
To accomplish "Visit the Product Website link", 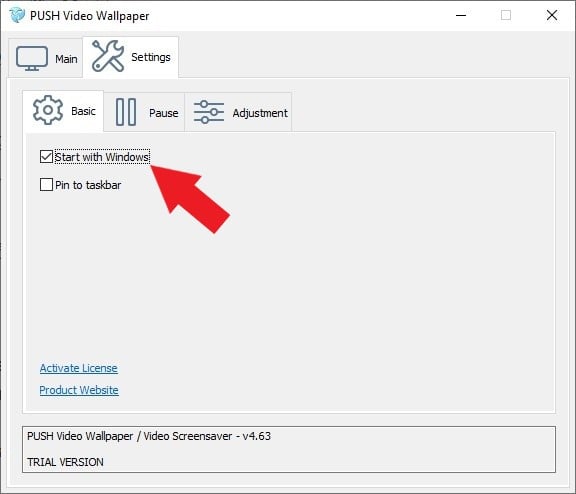I will pyautogui.click(x=79, y=390).
